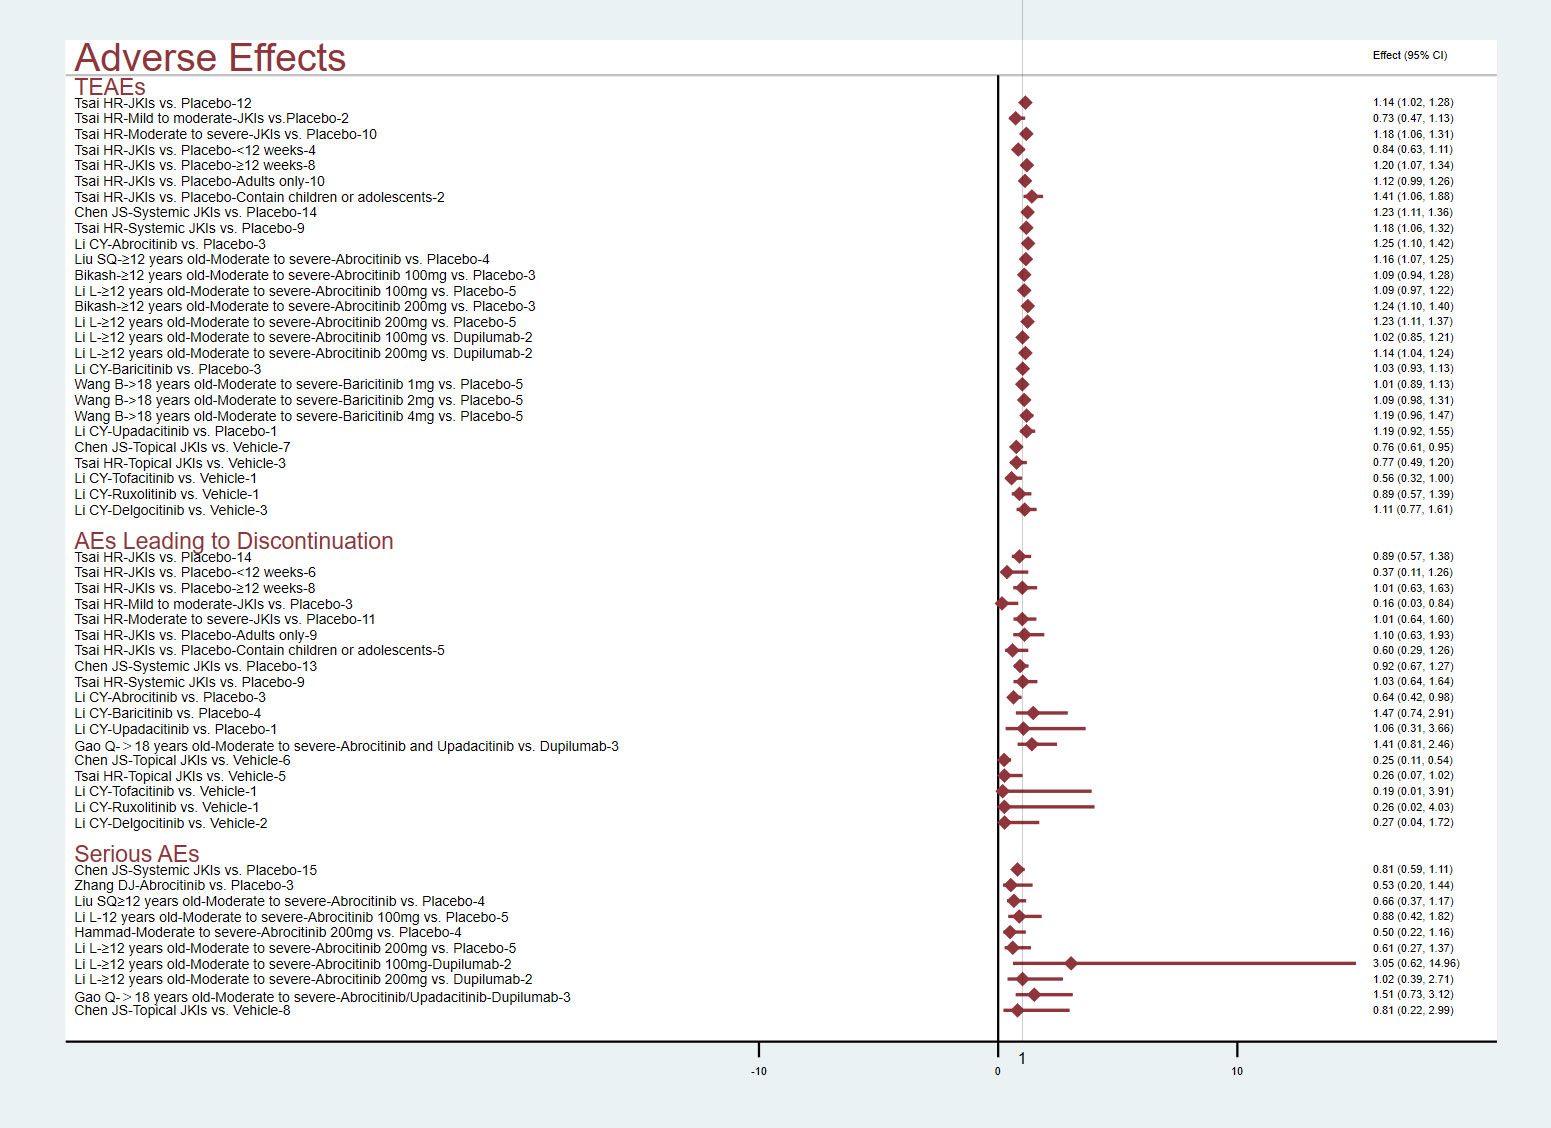Click the diamond marker for Li CY-Baricitinib vs. Placebo-4
The image size is (1551, 1128).
(x=1033, y=713)
